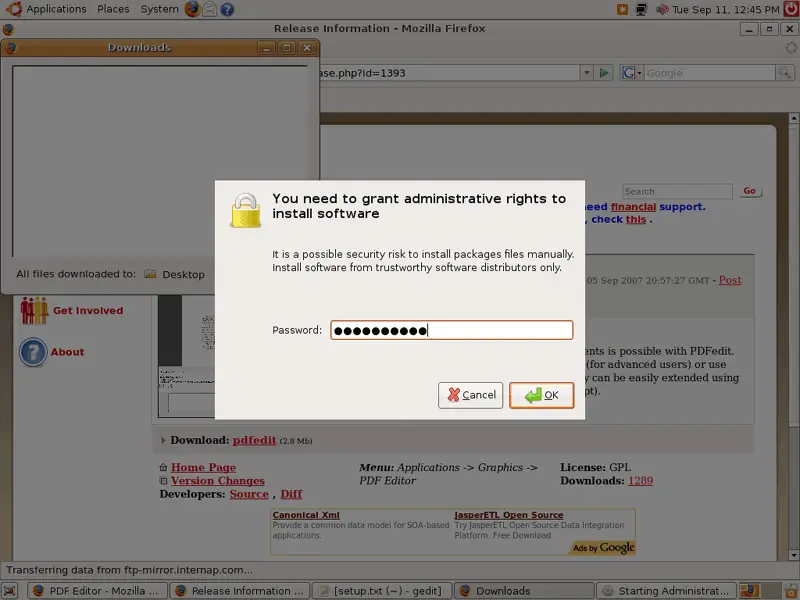Click the workspace switcher in bottom panel
Viewport: 800px width, 600px height.
click(x=760, y=591)
